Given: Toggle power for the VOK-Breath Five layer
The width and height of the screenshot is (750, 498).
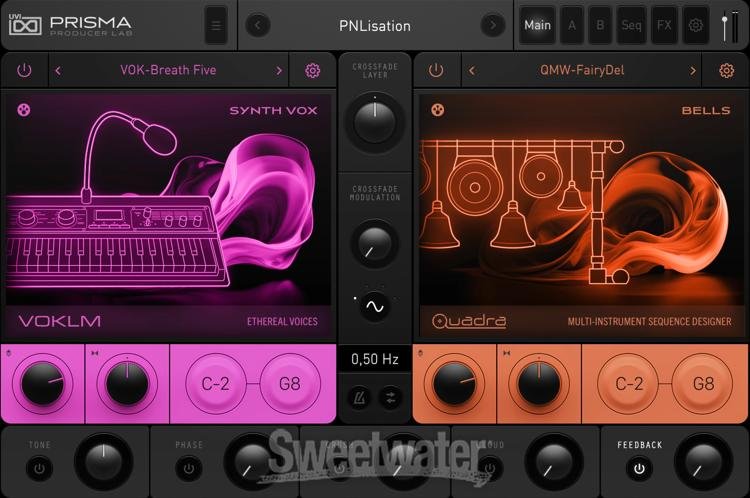Looking at the screenshot, I should tap(24, 71).
